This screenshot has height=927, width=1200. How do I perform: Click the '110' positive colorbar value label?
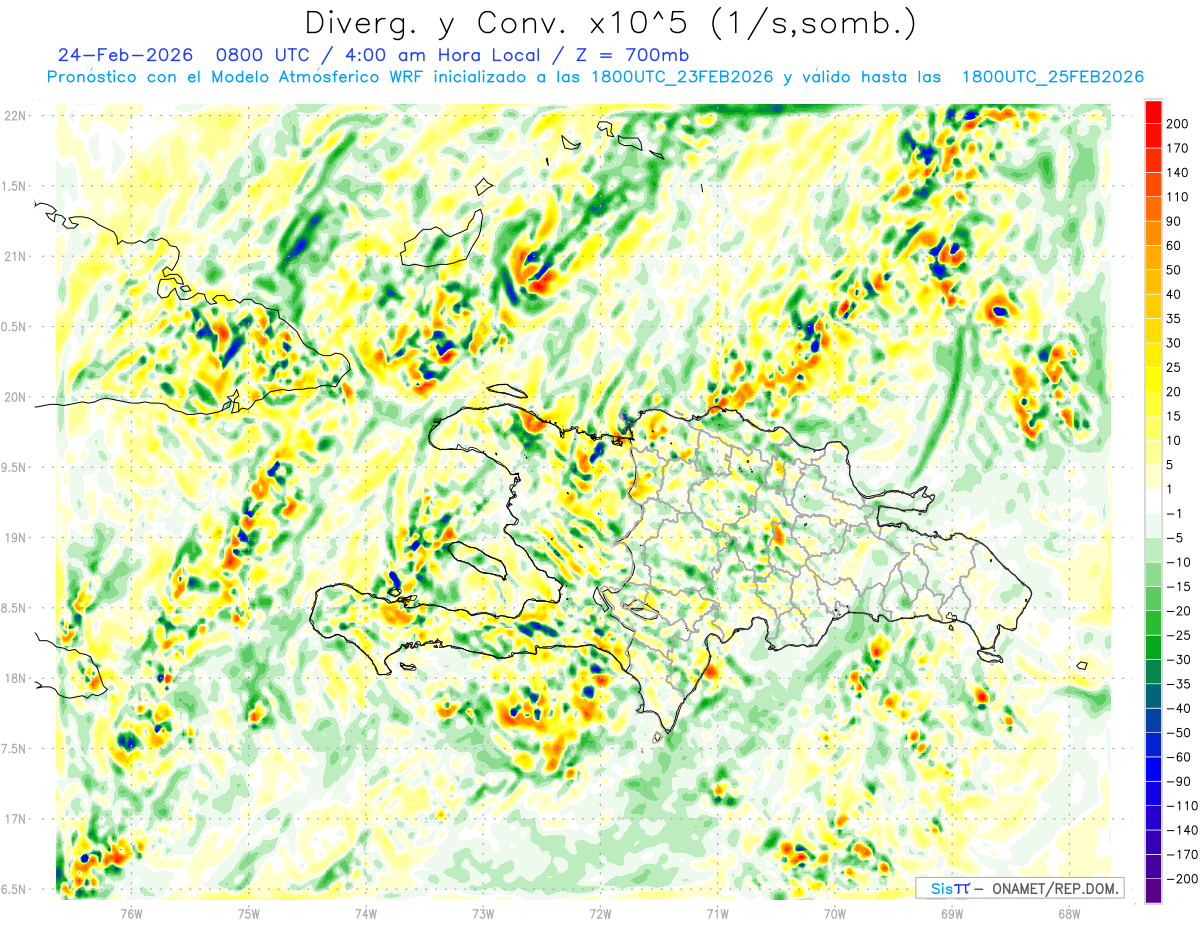pyautogui.click(x=1176, y=197)
